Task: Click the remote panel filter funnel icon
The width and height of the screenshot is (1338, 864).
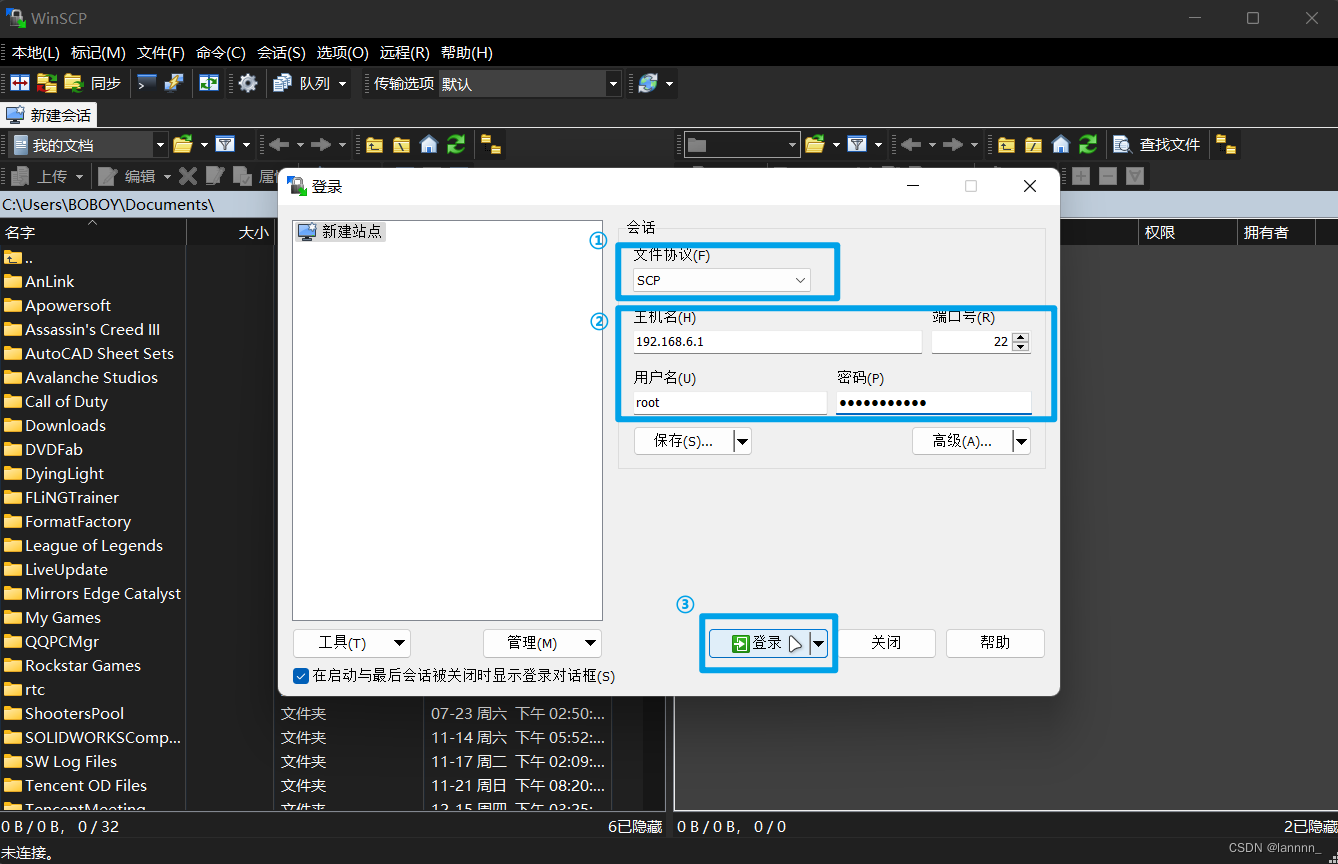Action: click(857, 145)
